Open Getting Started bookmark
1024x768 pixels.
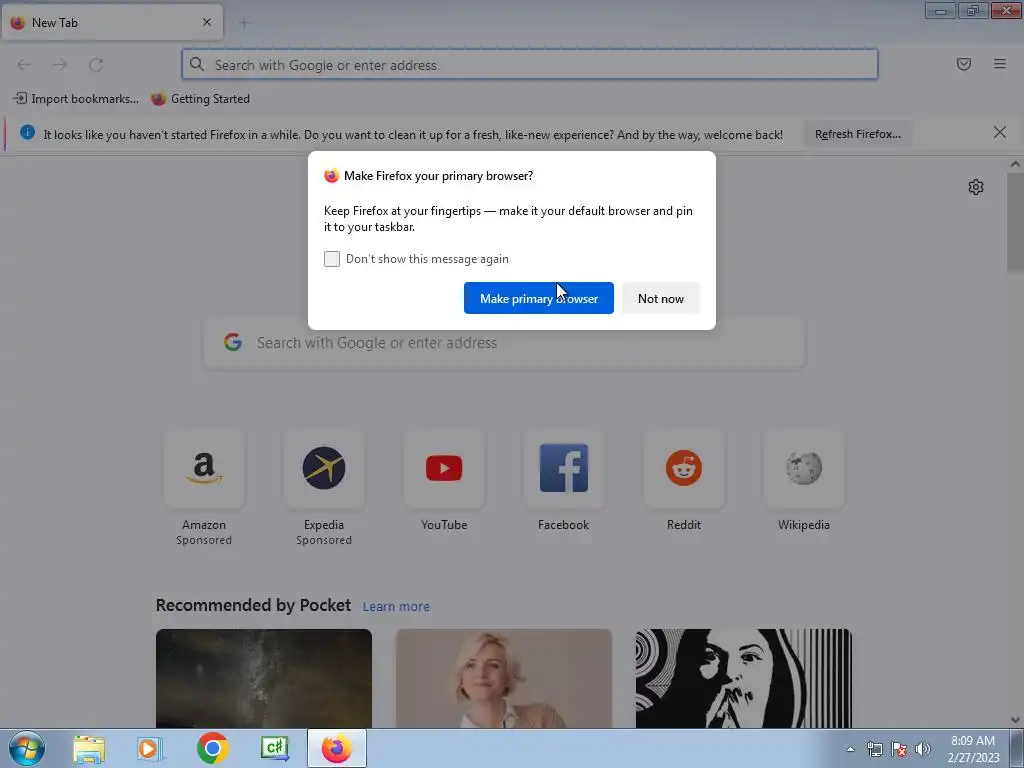point(200,99)
